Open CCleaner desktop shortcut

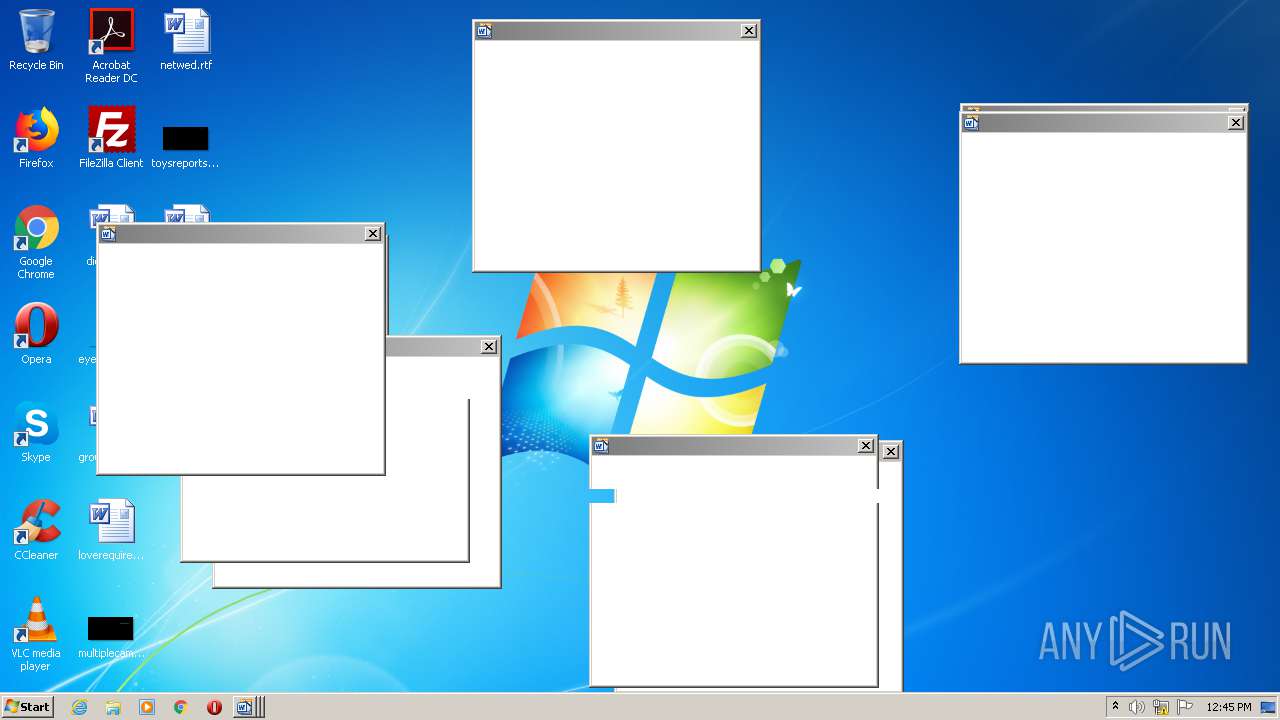(x=36, y=530)
